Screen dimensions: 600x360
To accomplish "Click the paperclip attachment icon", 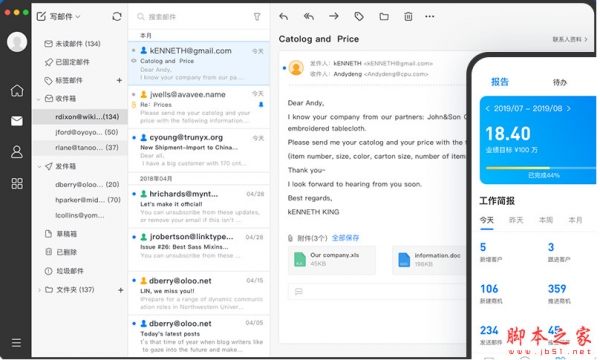I will (x=290, y=238).
